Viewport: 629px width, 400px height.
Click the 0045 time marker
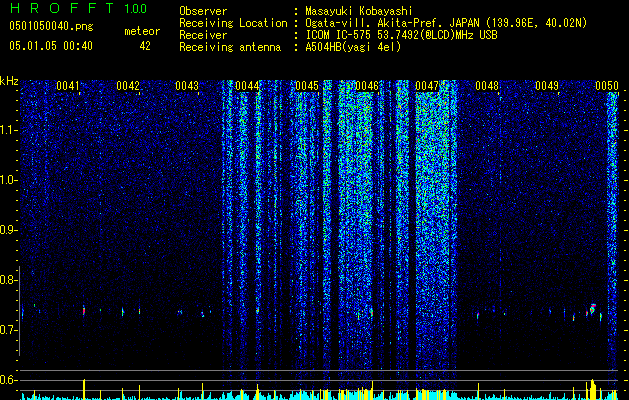click(x=307, y=86)
